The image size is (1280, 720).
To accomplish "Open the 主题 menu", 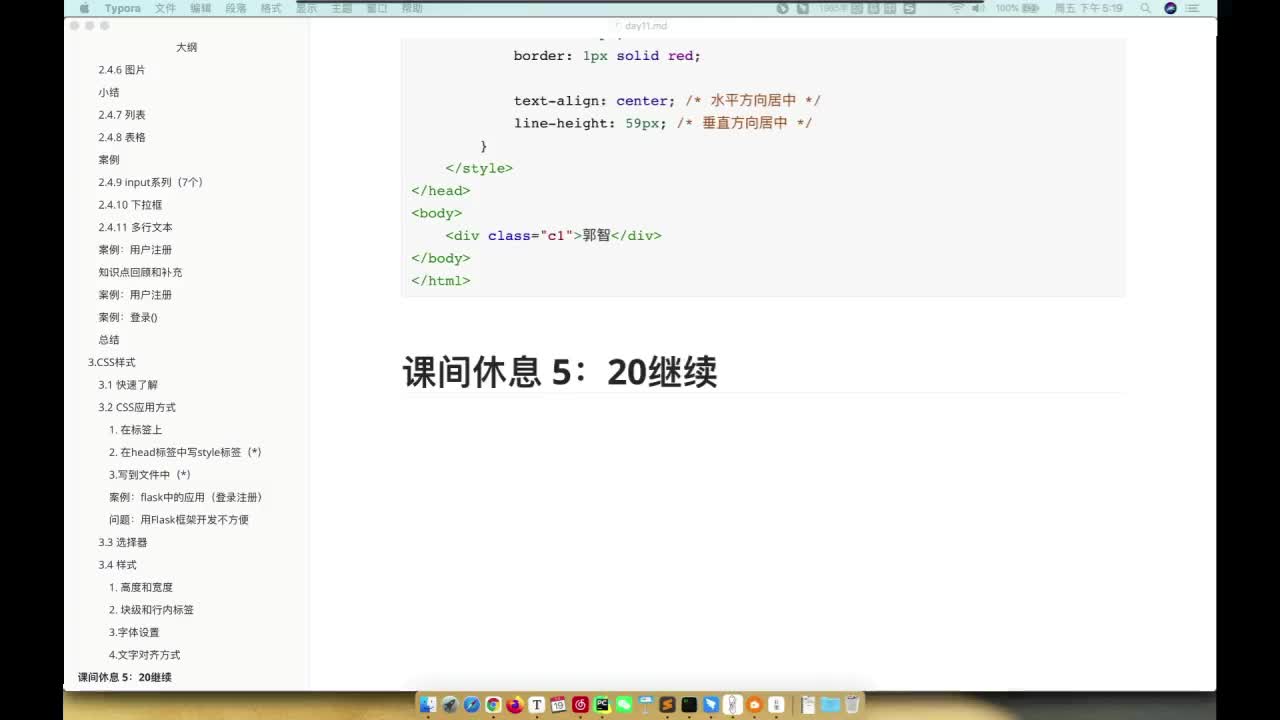I will 341,8.
